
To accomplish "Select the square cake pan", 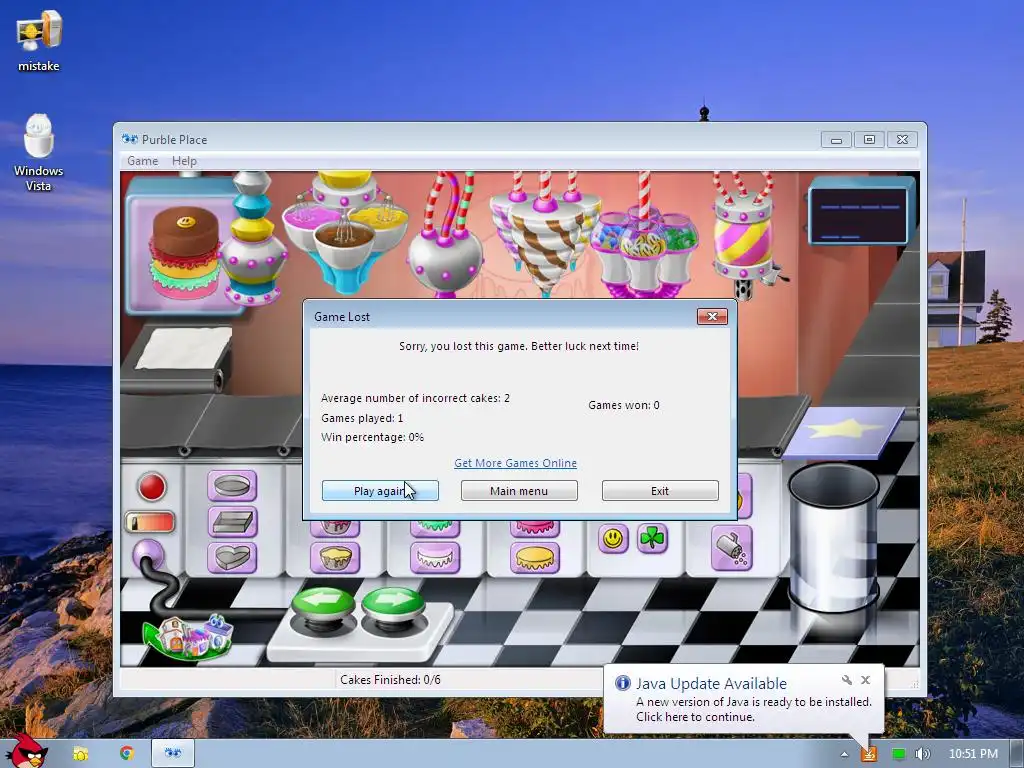I will pos(232,522).
